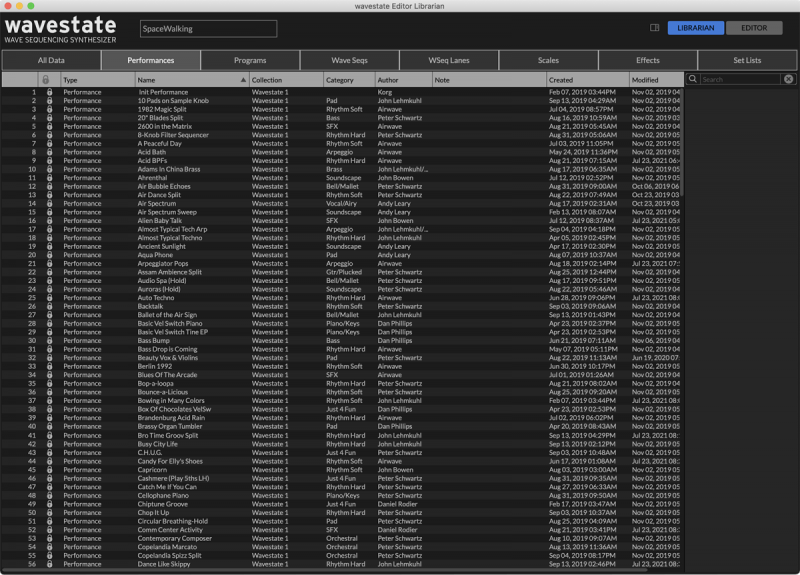Select the Effects tab
The image size is (800, 575).
(x=647, y=60)
